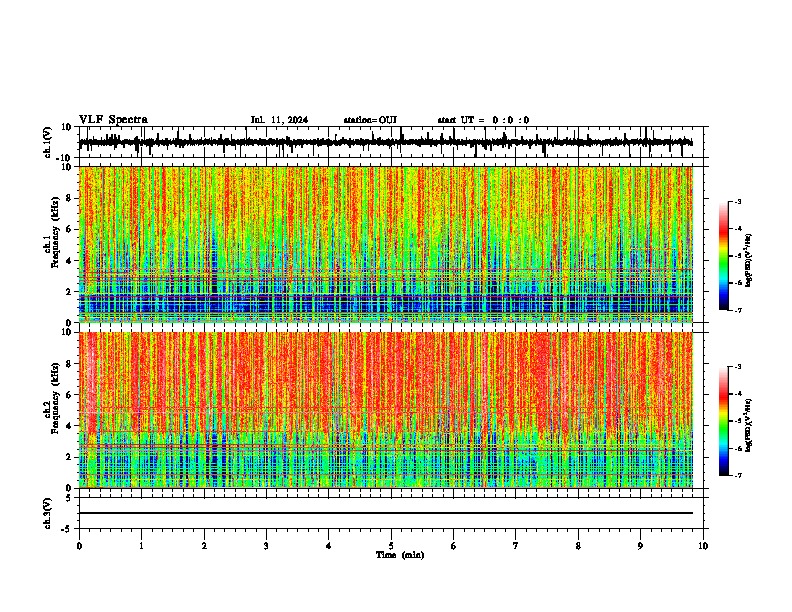Click the "5" tick on ch.3(V) axis
Screen dimensions: 792x612
point(69,498)
